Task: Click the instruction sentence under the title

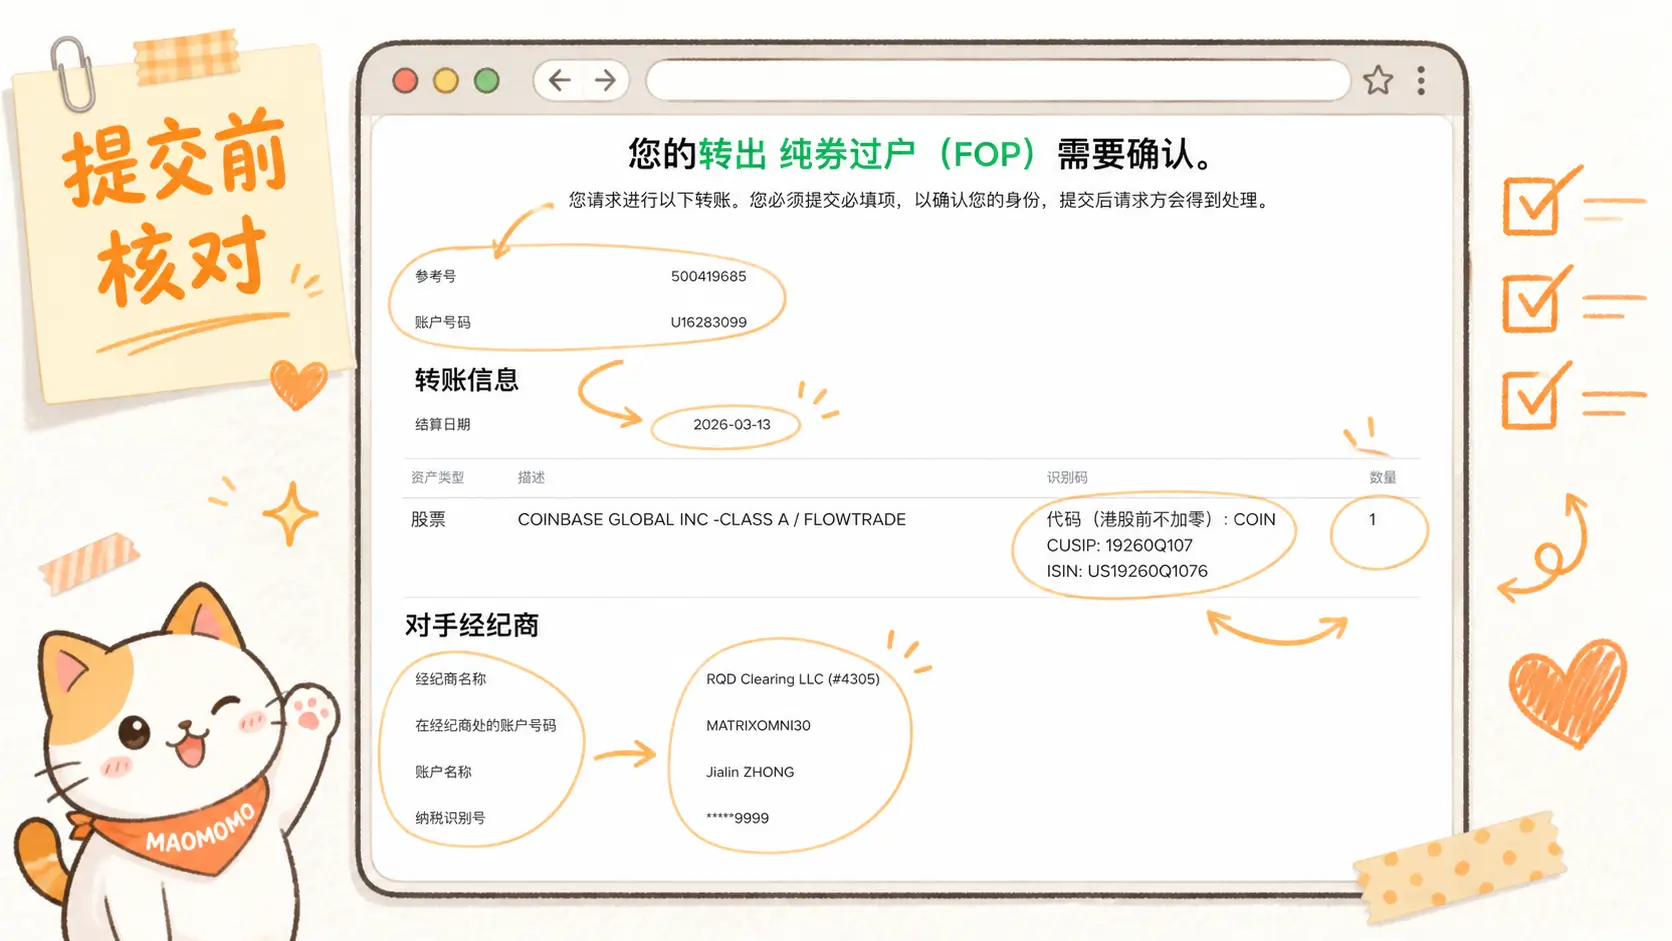Action: click(920, 200)
